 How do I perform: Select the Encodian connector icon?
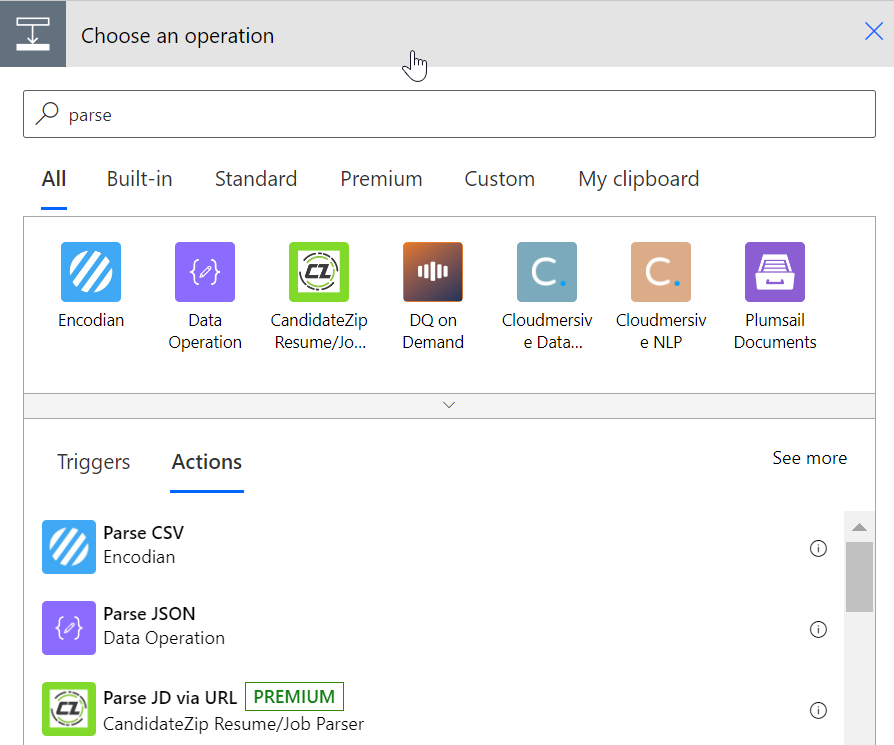pyautogui.click(x=91, y=272)
